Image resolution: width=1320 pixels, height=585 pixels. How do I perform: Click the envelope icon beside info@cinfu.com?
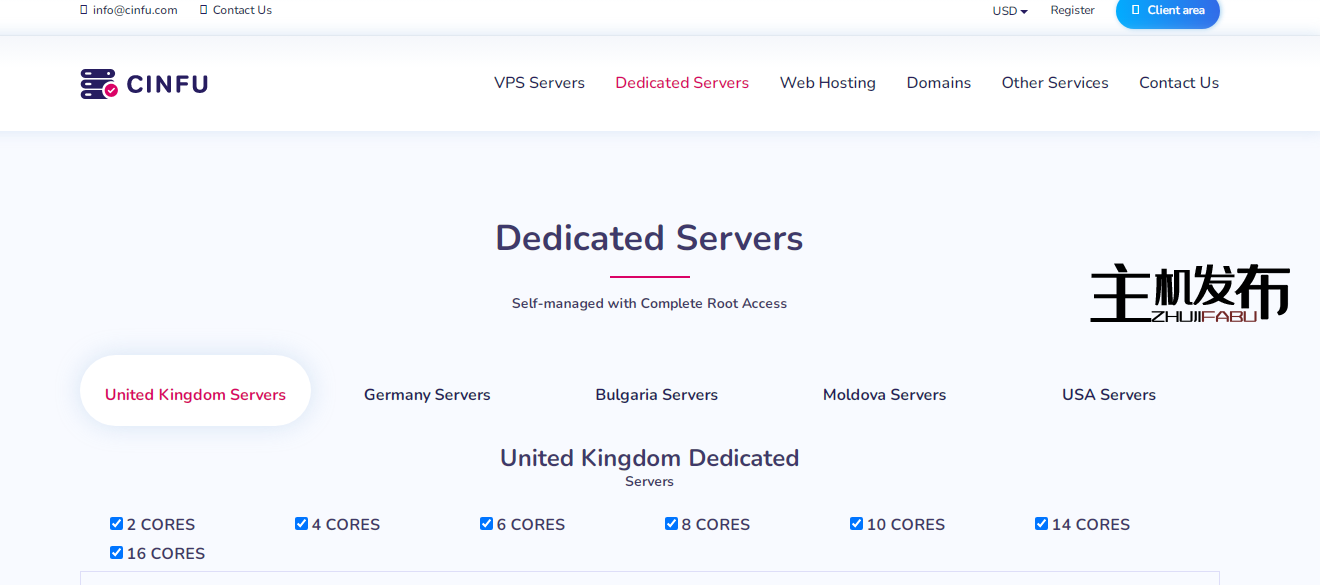84,10
